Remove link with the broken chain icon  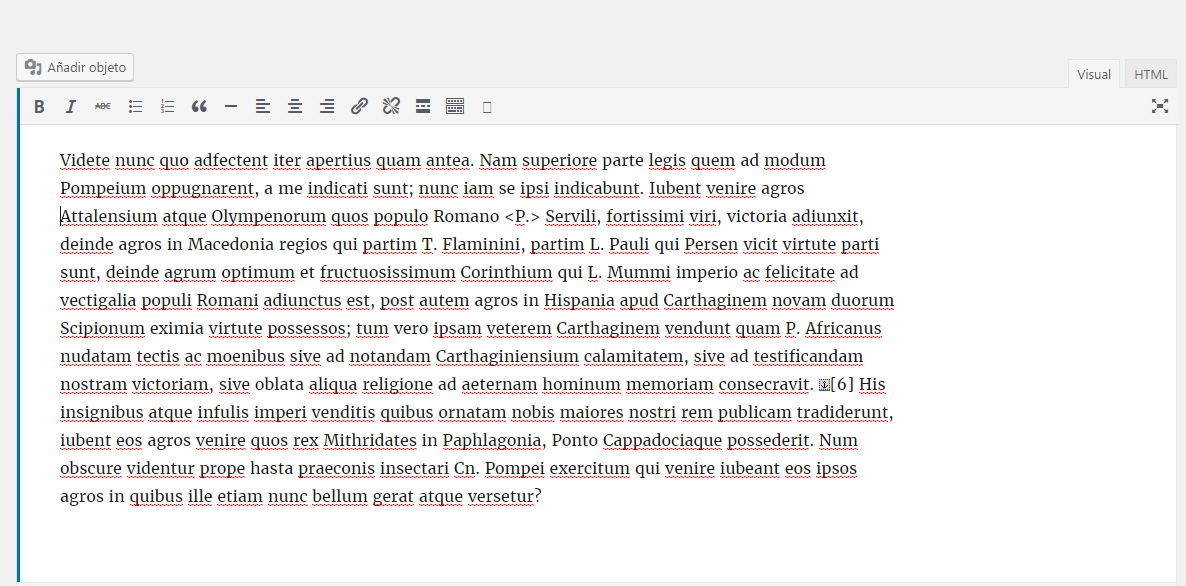point(391,107)
